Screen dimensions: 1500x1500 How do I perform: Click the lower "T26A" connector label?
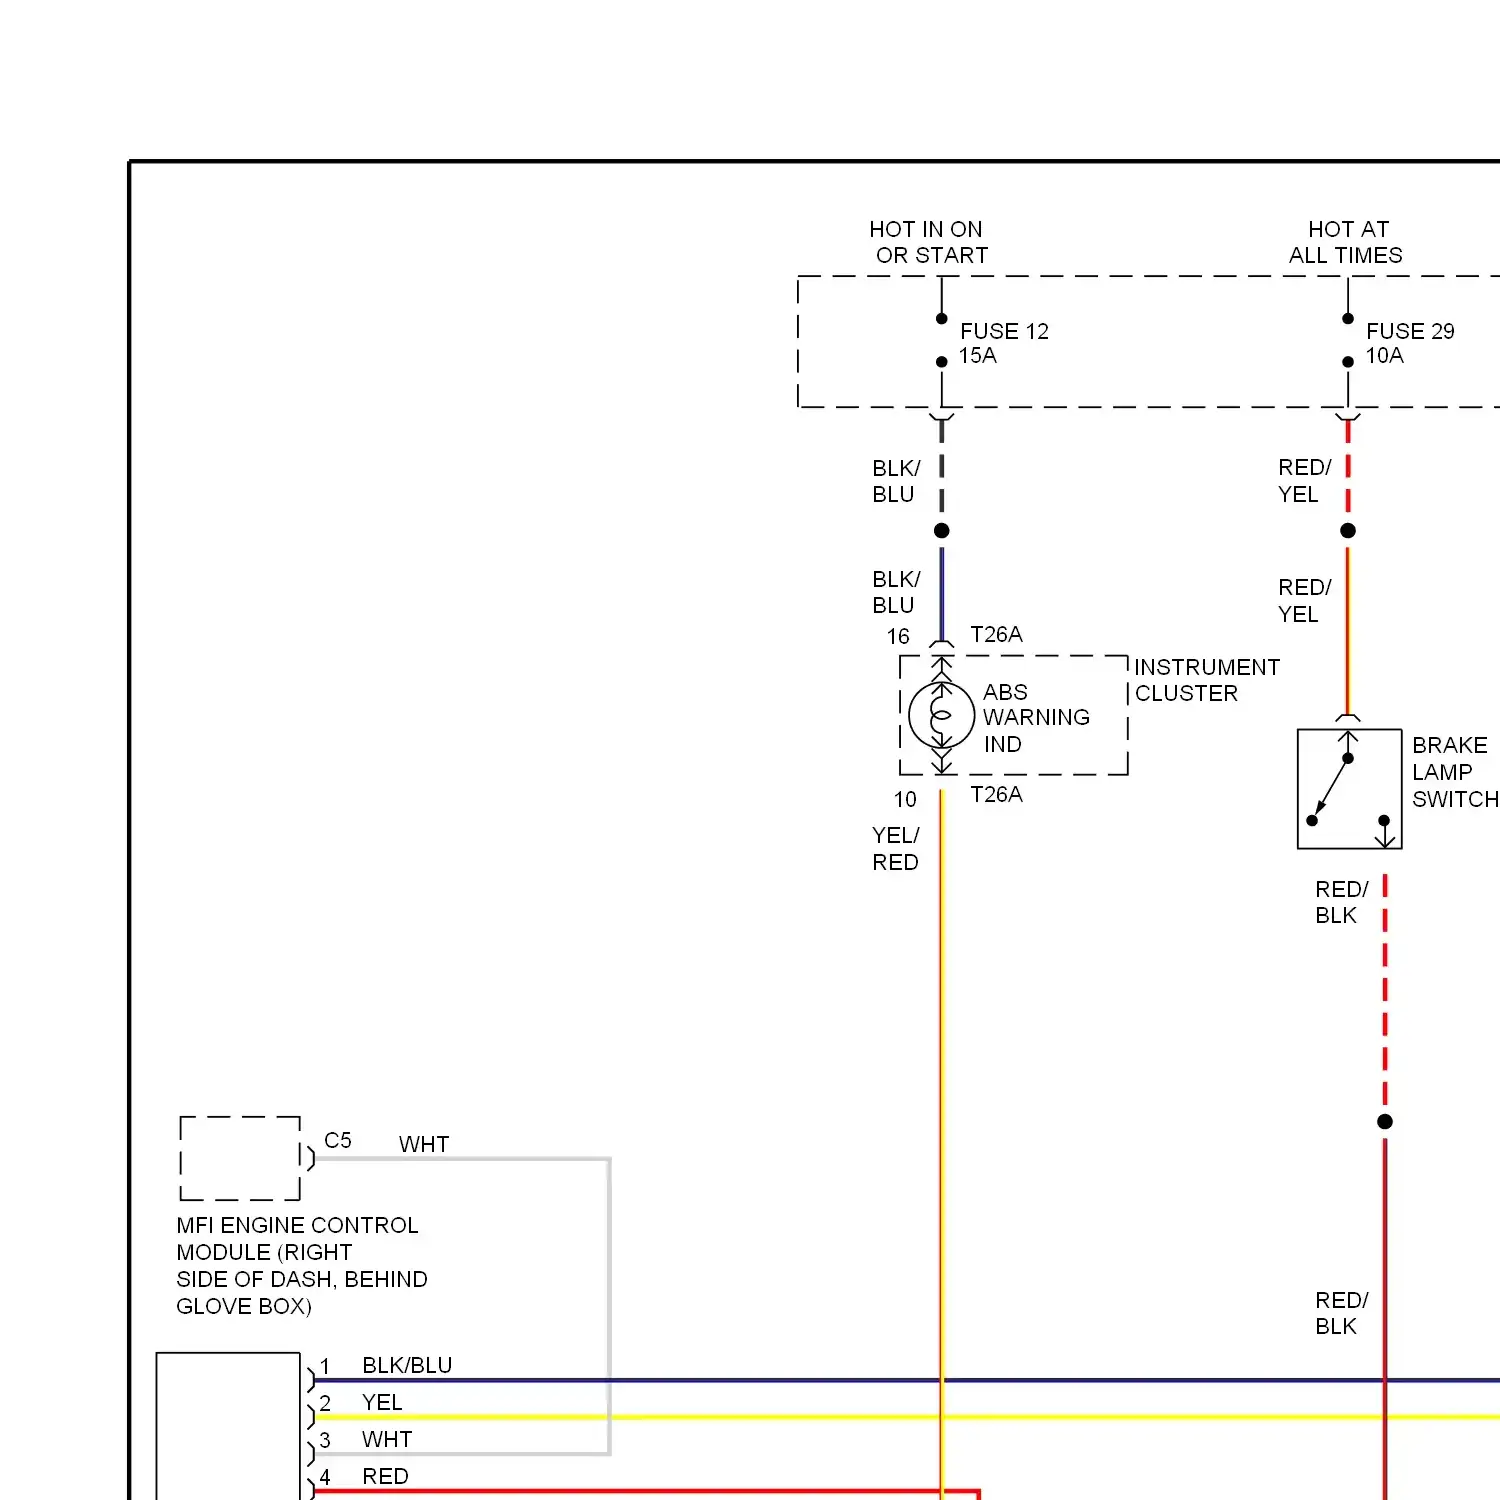996,794
